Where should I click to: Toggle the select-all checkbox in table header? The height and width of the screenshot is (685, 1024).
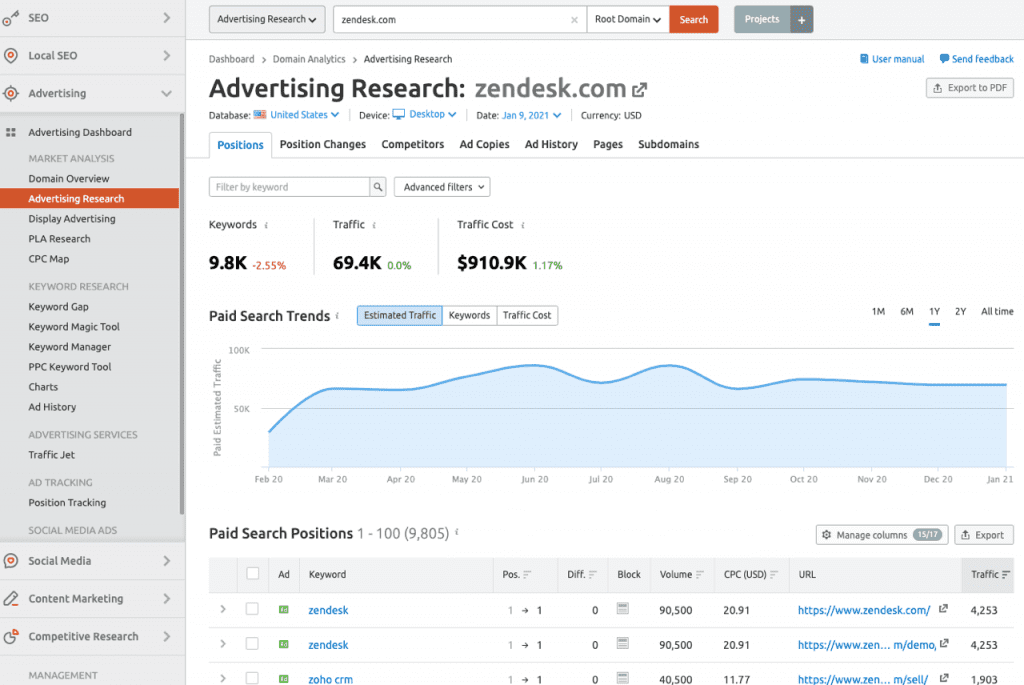click(253, 574)
